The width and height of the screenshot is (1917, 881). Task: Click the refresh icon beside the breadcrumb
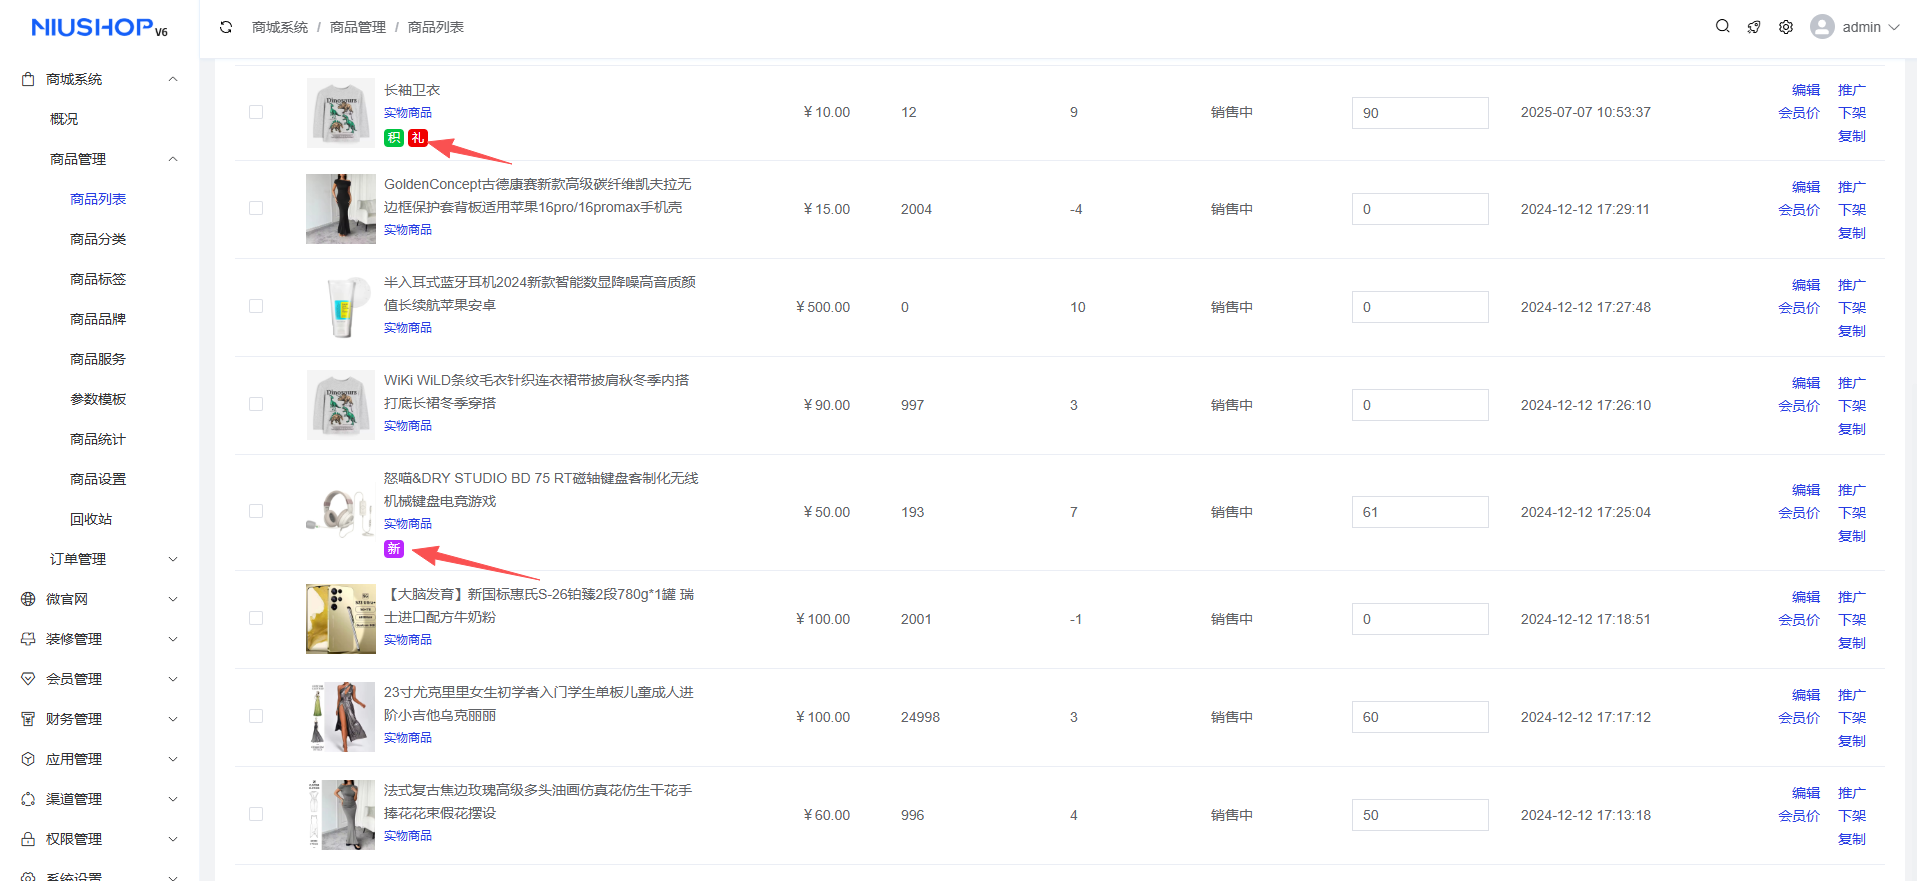[226, 27]
